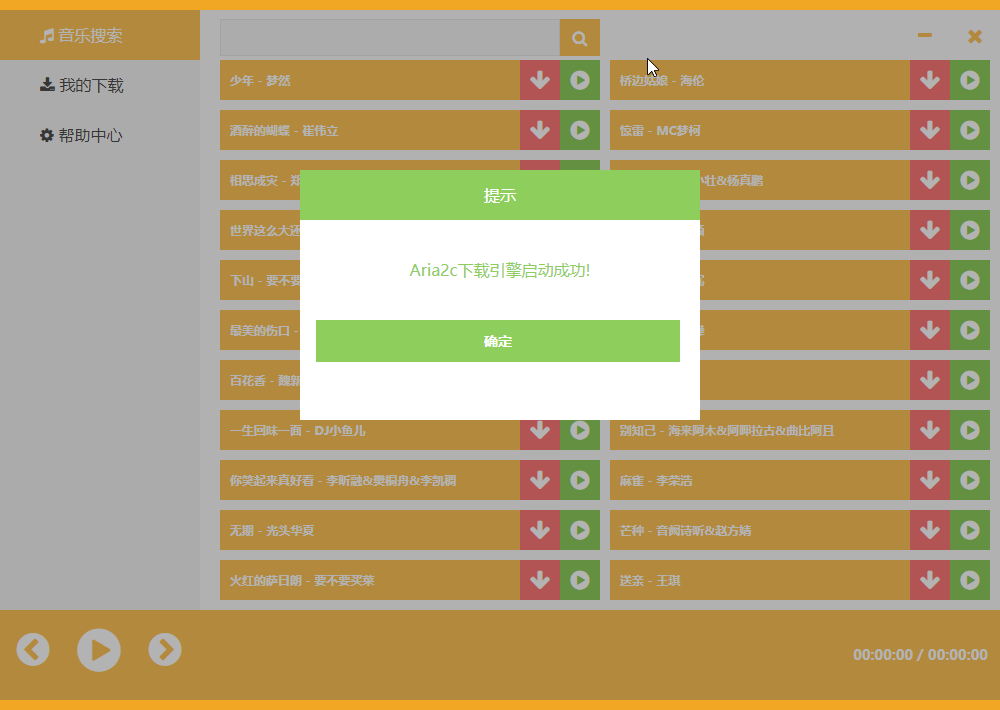Download the song 少年 - 梦然
The image size is (1000, 710).
pos(540,80)
